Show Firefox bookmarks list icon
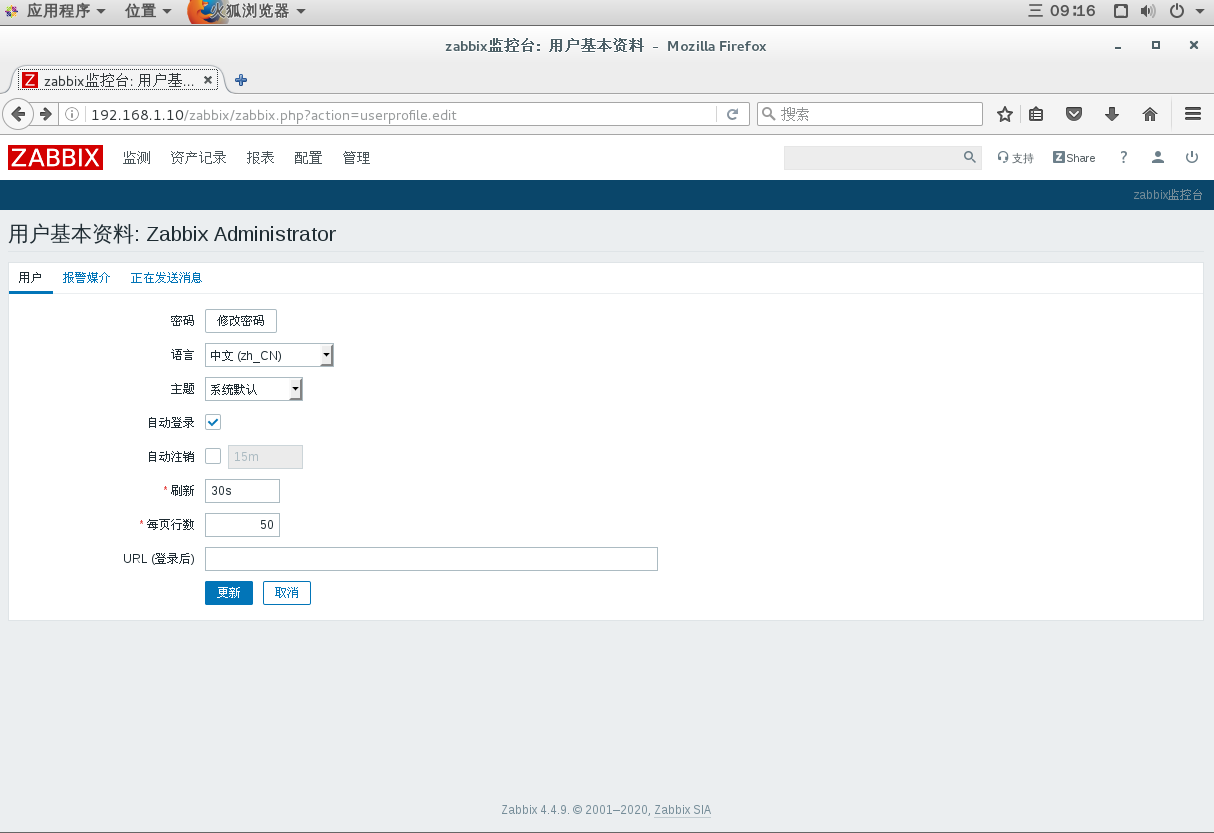The height and width of the screenshot is (833, 1214). pyautogui.click(x=1036, y=114)
